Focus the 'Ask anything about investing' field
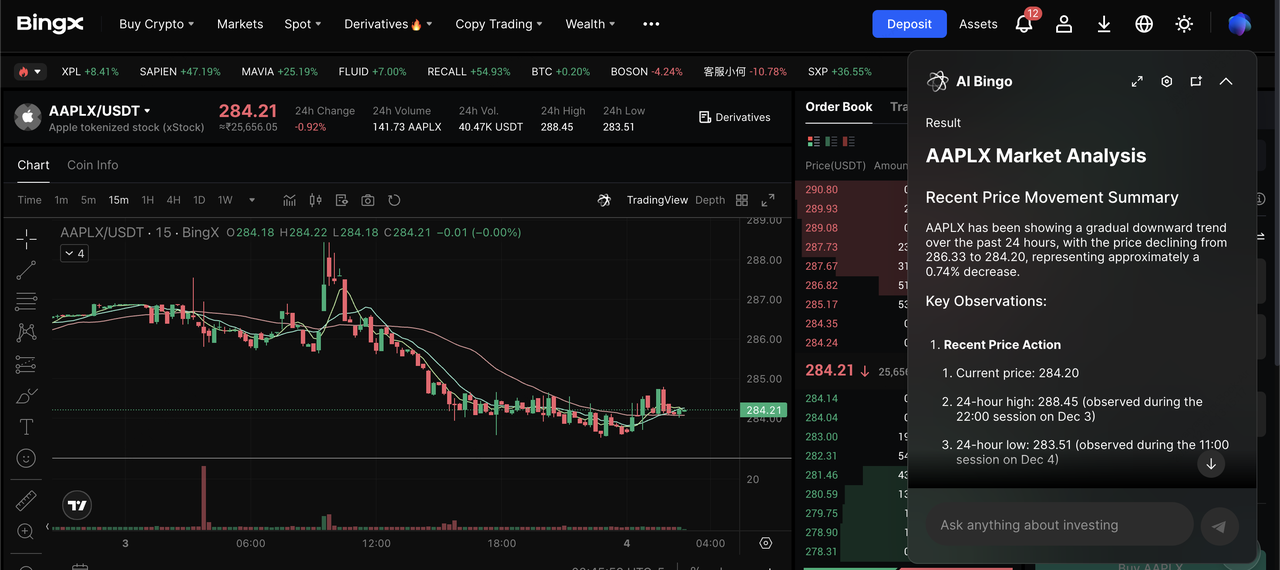Viewport: 1280px width, 570px height. pyautogui.click(x=1059, y=525)
